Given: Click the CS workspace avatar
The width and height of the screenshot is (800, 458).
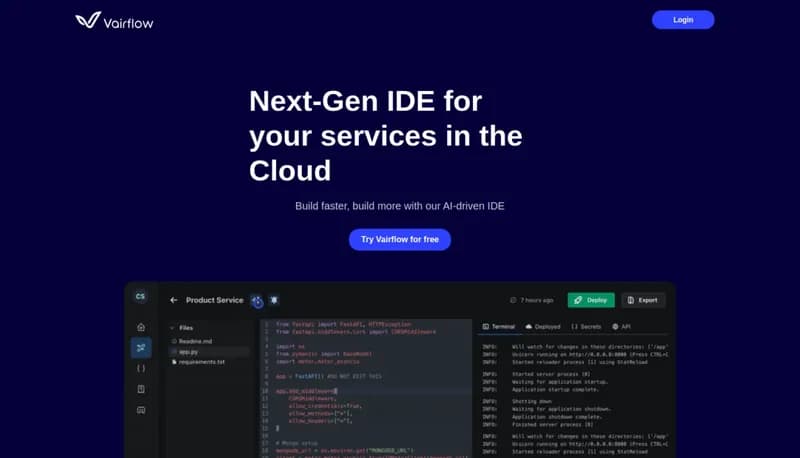Looking at the screenshot, I should tap(140, 296).
